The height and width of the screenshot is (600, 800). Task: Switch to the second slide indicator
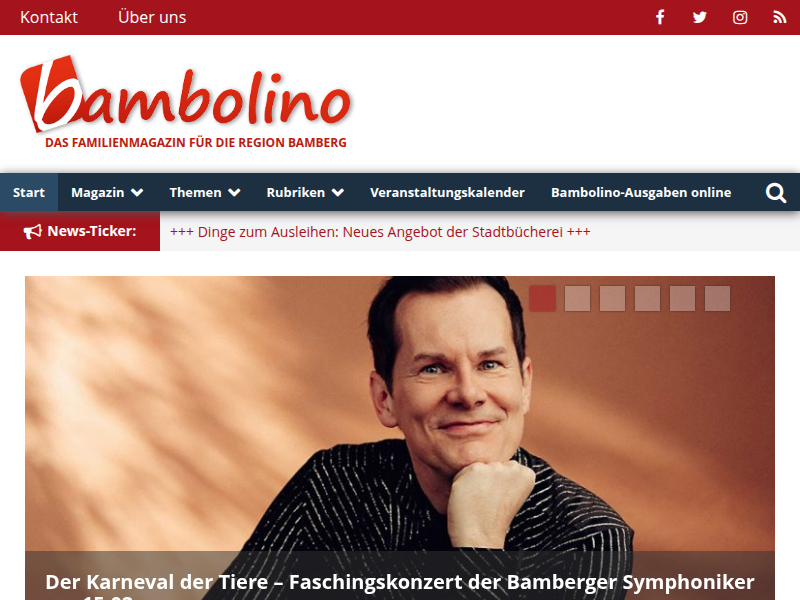(577, 298)
